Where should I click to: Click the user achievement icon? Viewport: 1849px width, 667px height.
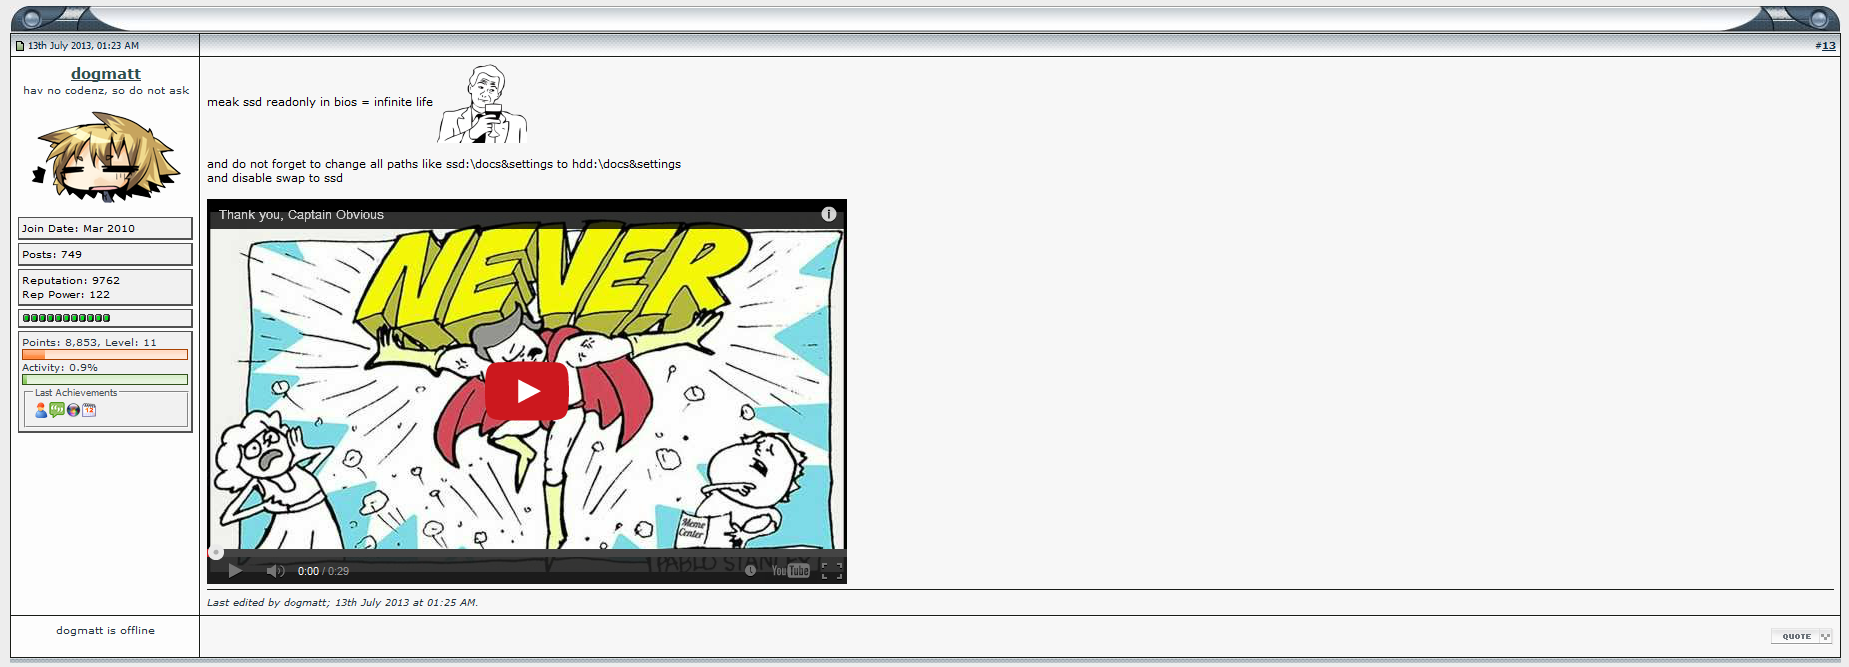[41, 410]
